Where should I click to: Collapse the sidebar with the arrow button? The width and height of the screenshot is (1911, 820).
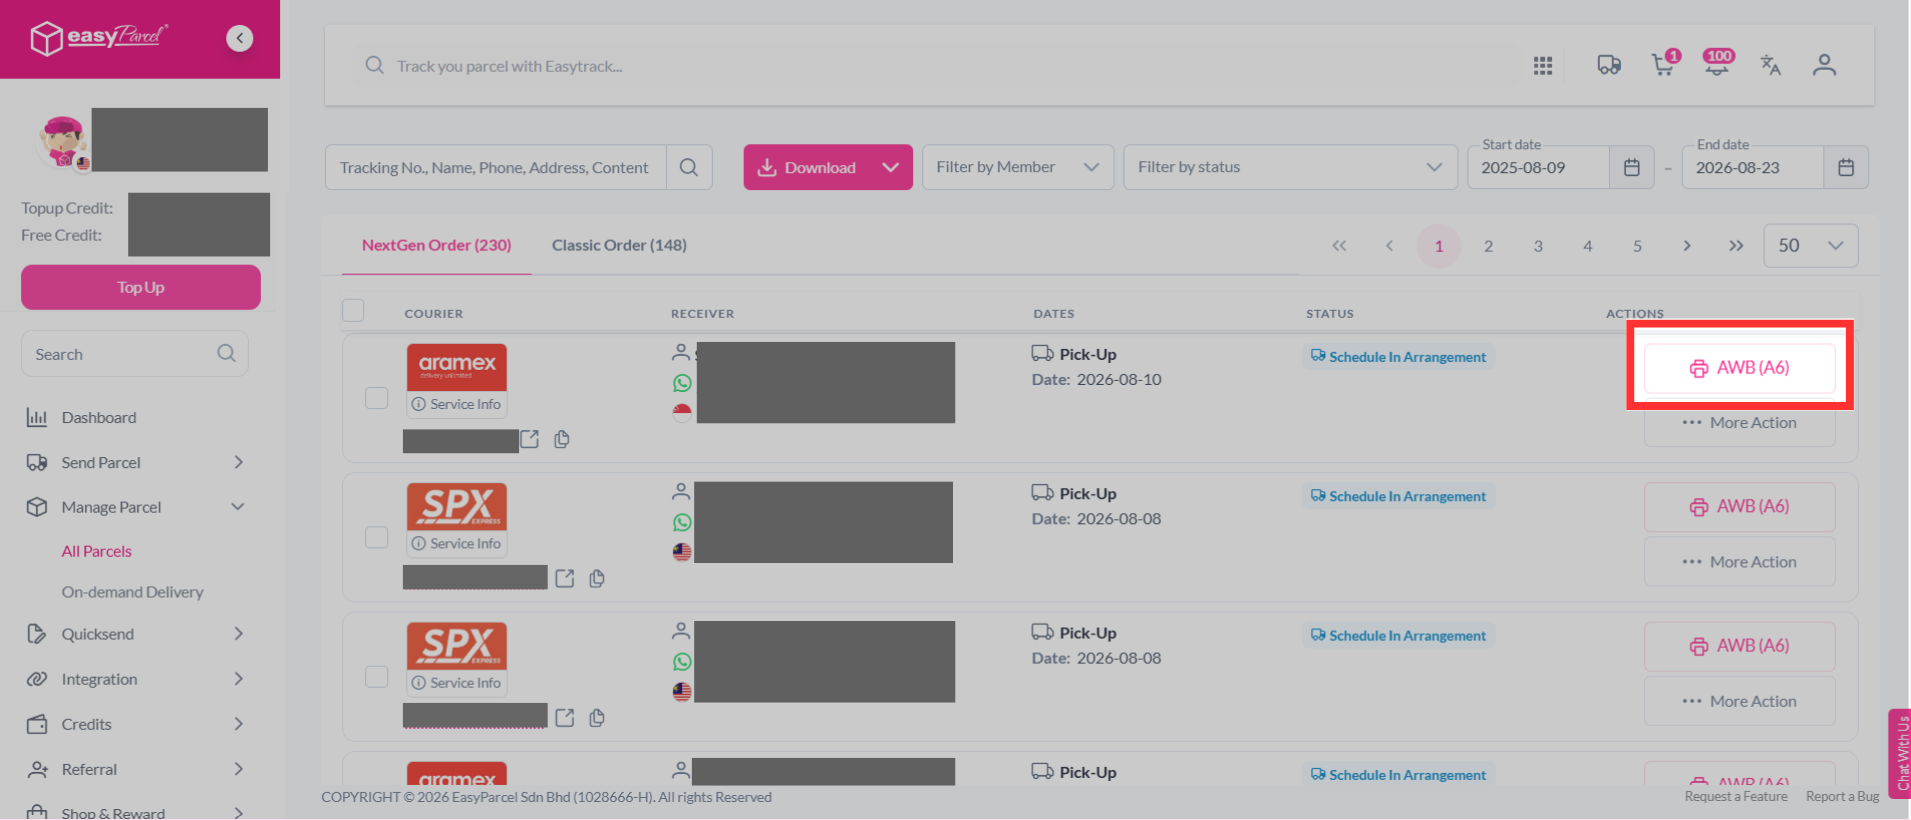pos(239,38)
